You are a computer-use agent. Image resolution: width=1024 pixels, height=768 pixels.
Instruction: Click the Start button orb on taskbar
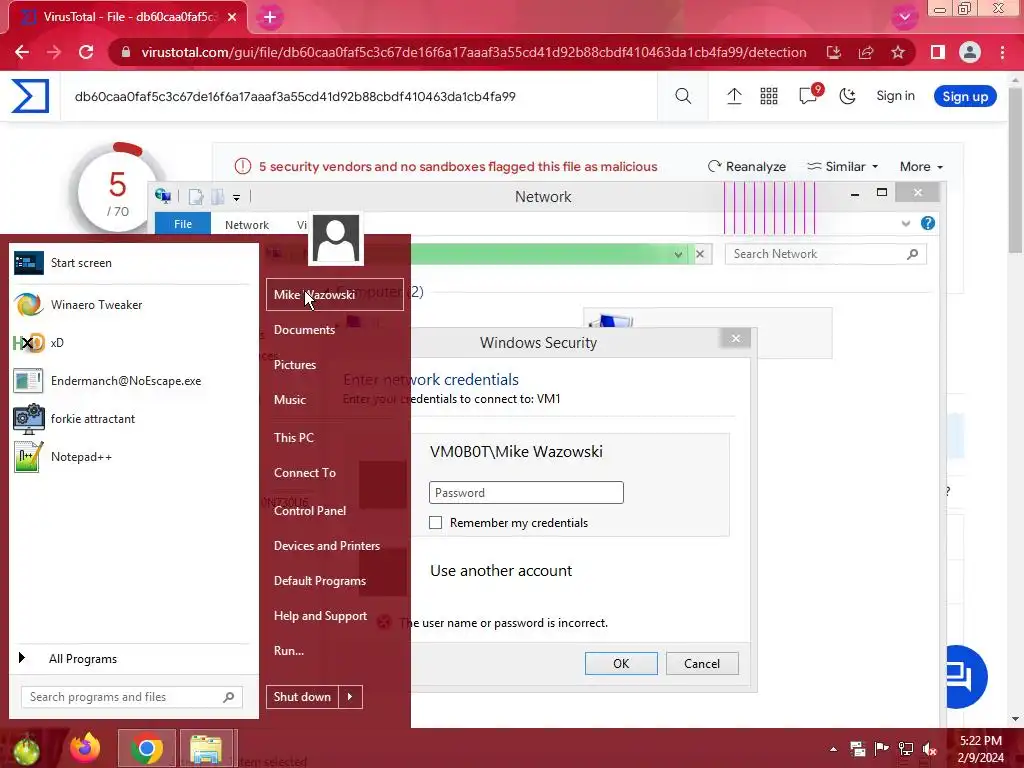26,750
